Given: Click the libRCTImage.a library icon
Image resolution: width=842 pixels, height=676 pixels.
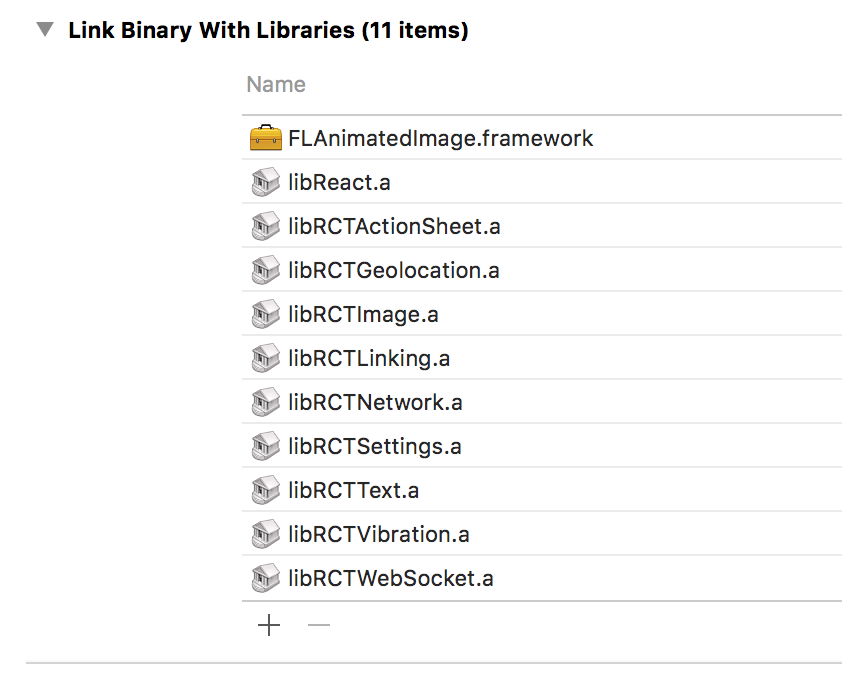Looking at the screenshot, I should coord(265,315).
